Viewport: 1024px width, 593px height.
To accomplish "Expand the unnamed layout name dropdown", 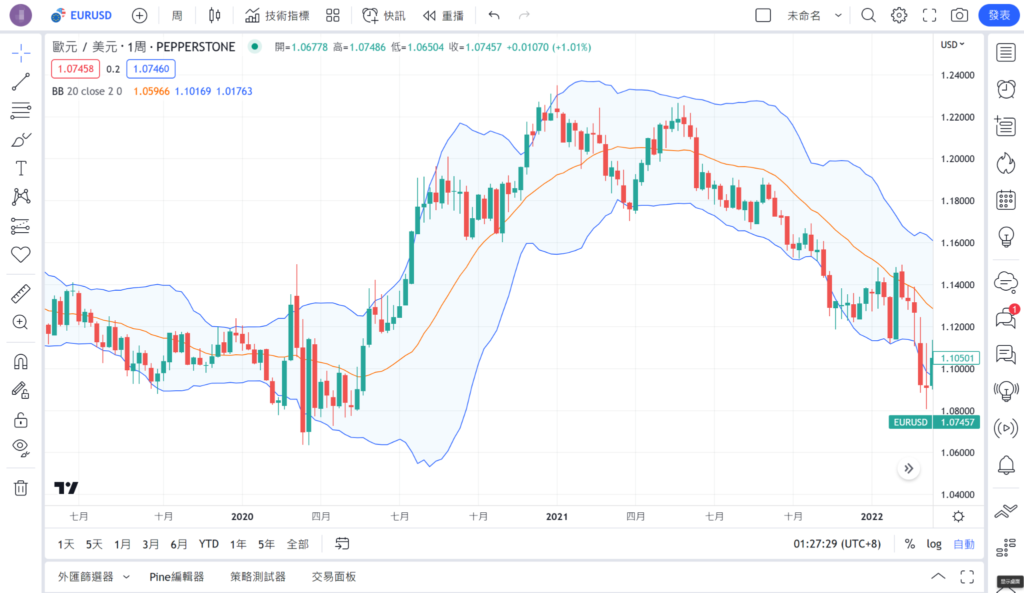I will [x=838, y=15].
